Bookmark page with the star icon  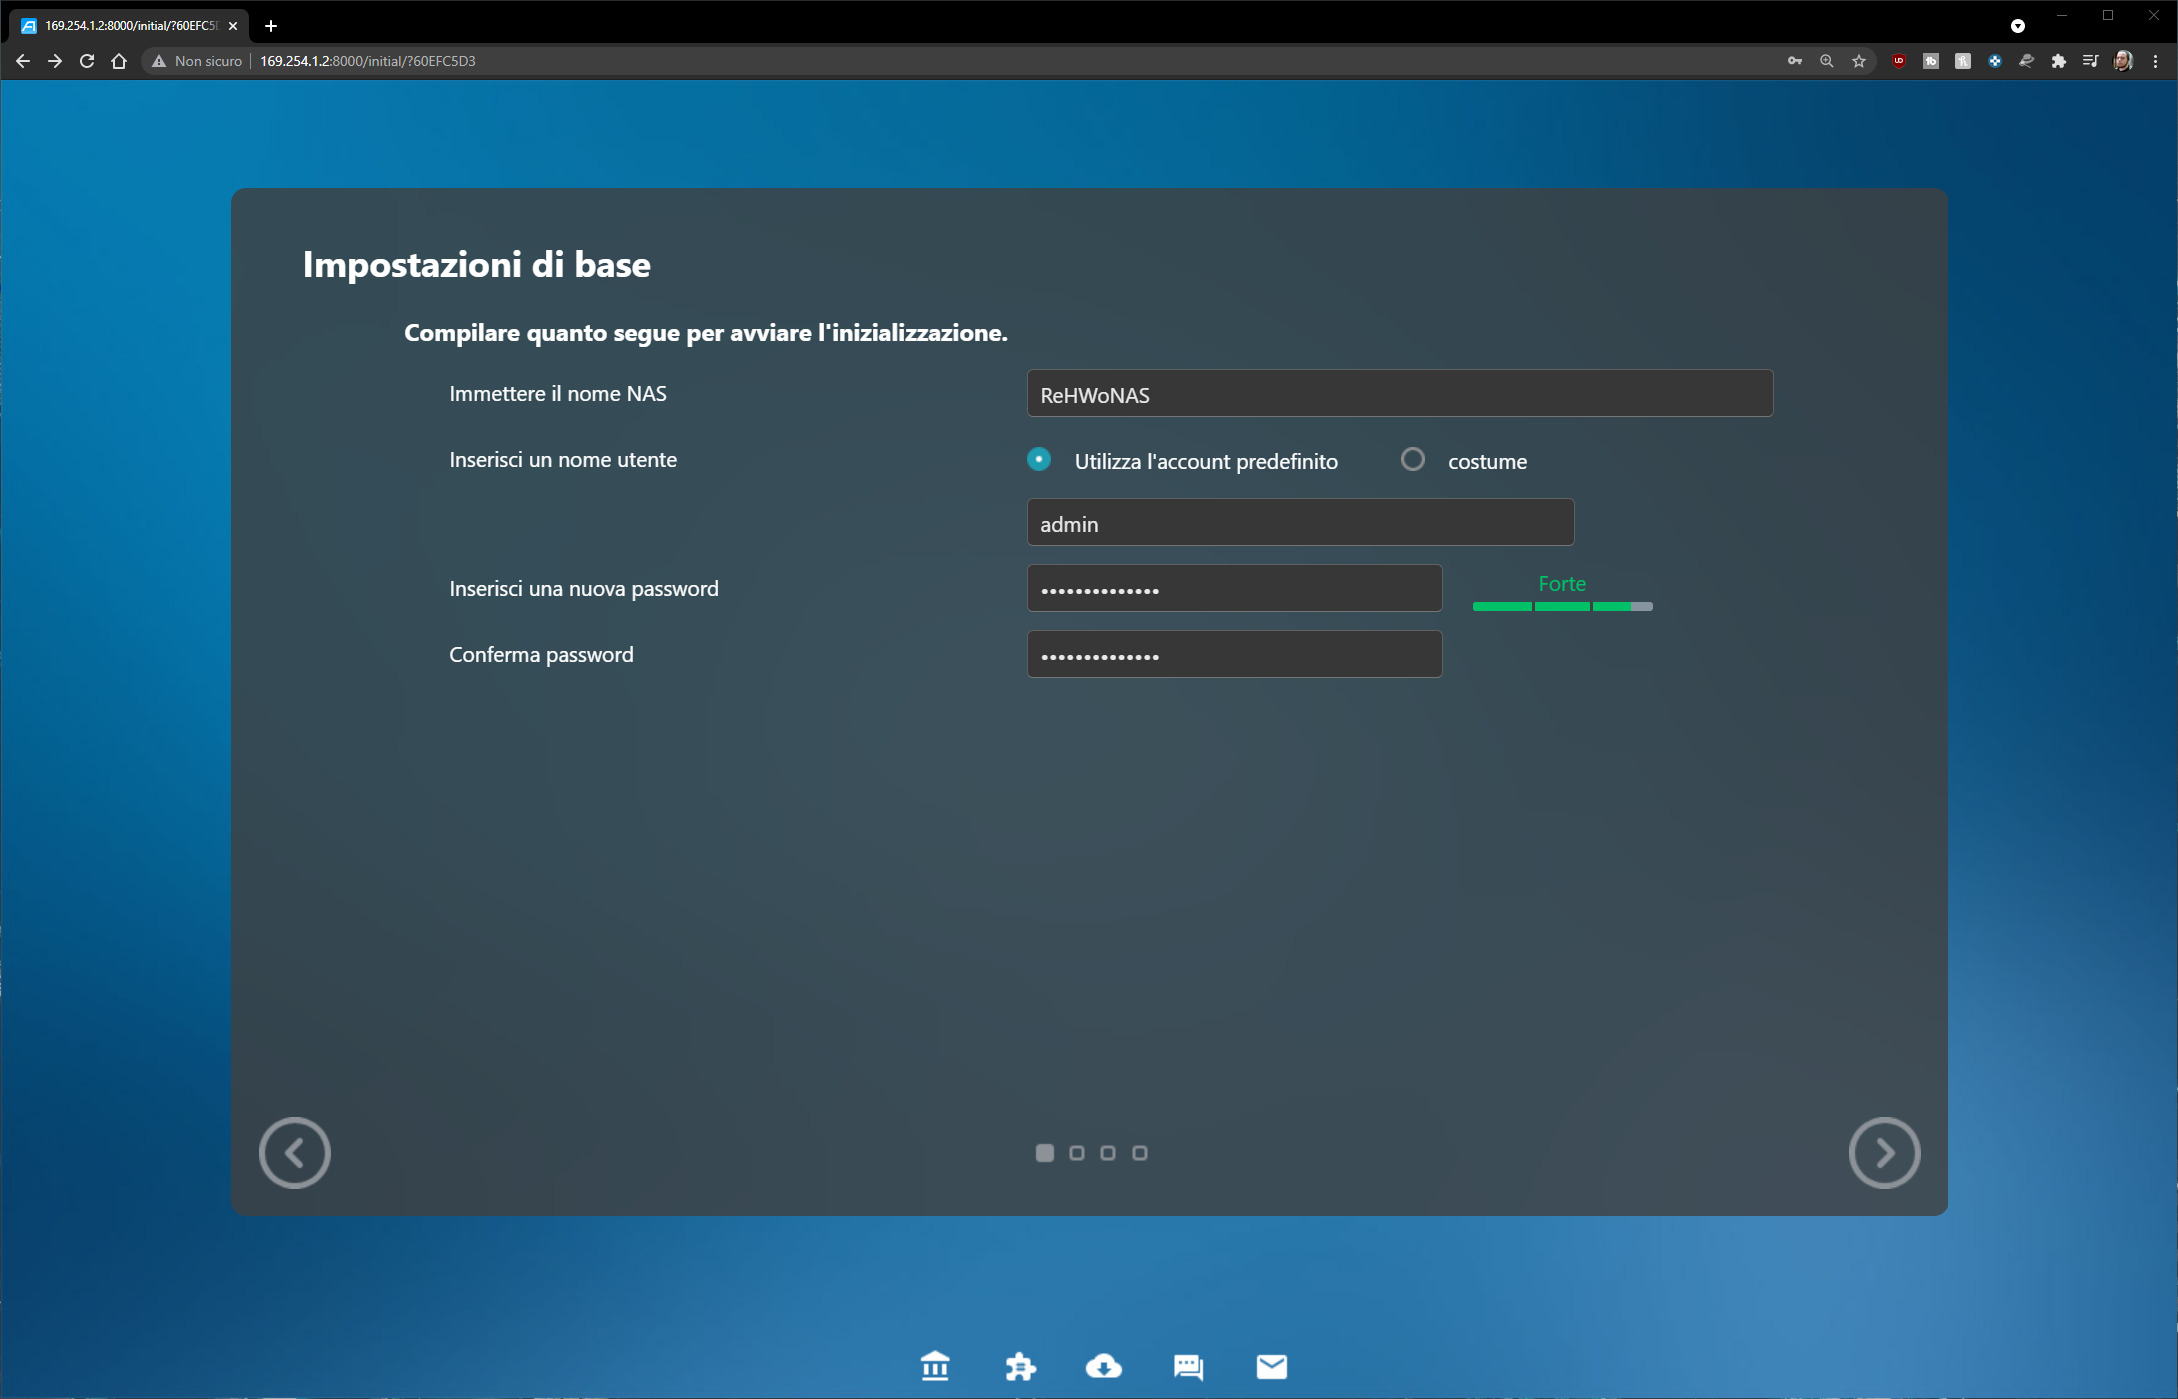1859,61
